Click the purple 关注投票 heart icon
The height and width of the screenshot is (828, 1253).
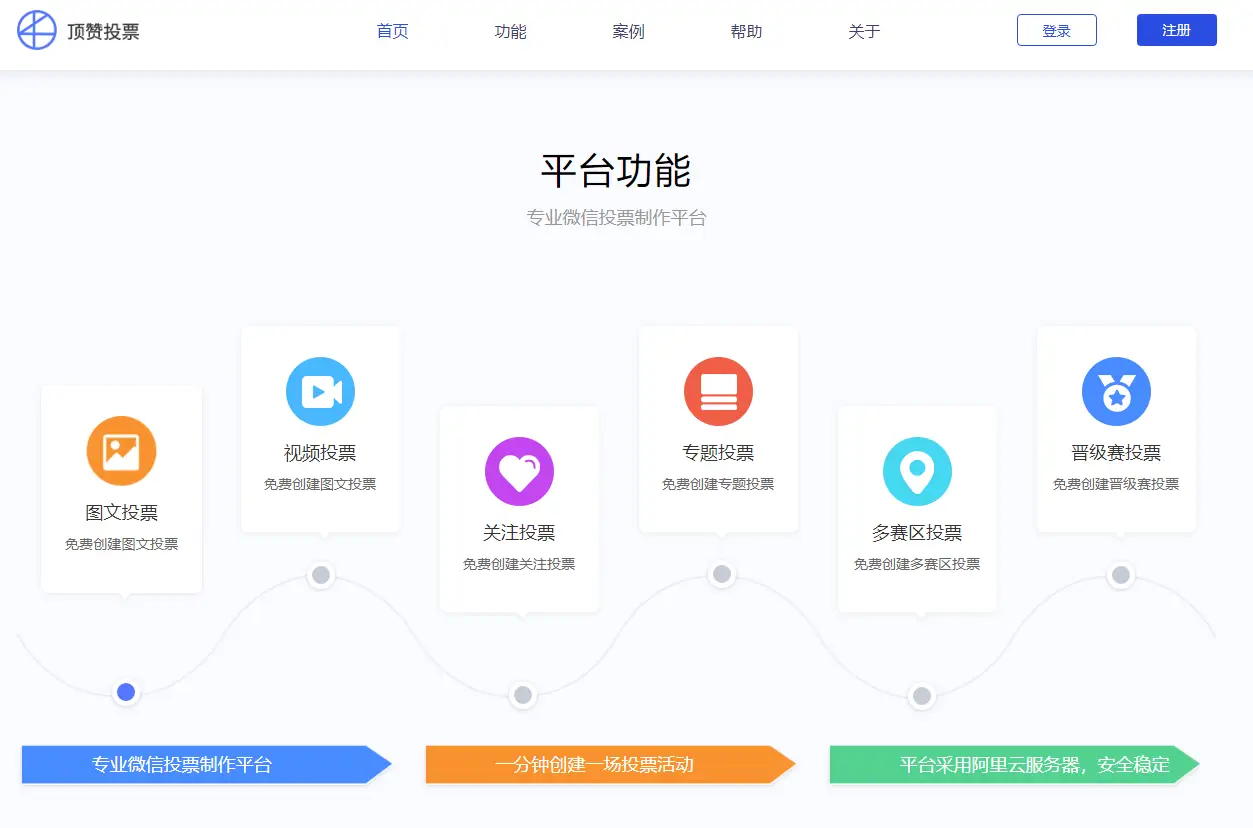pyautogui.click(x=519, y=471)
